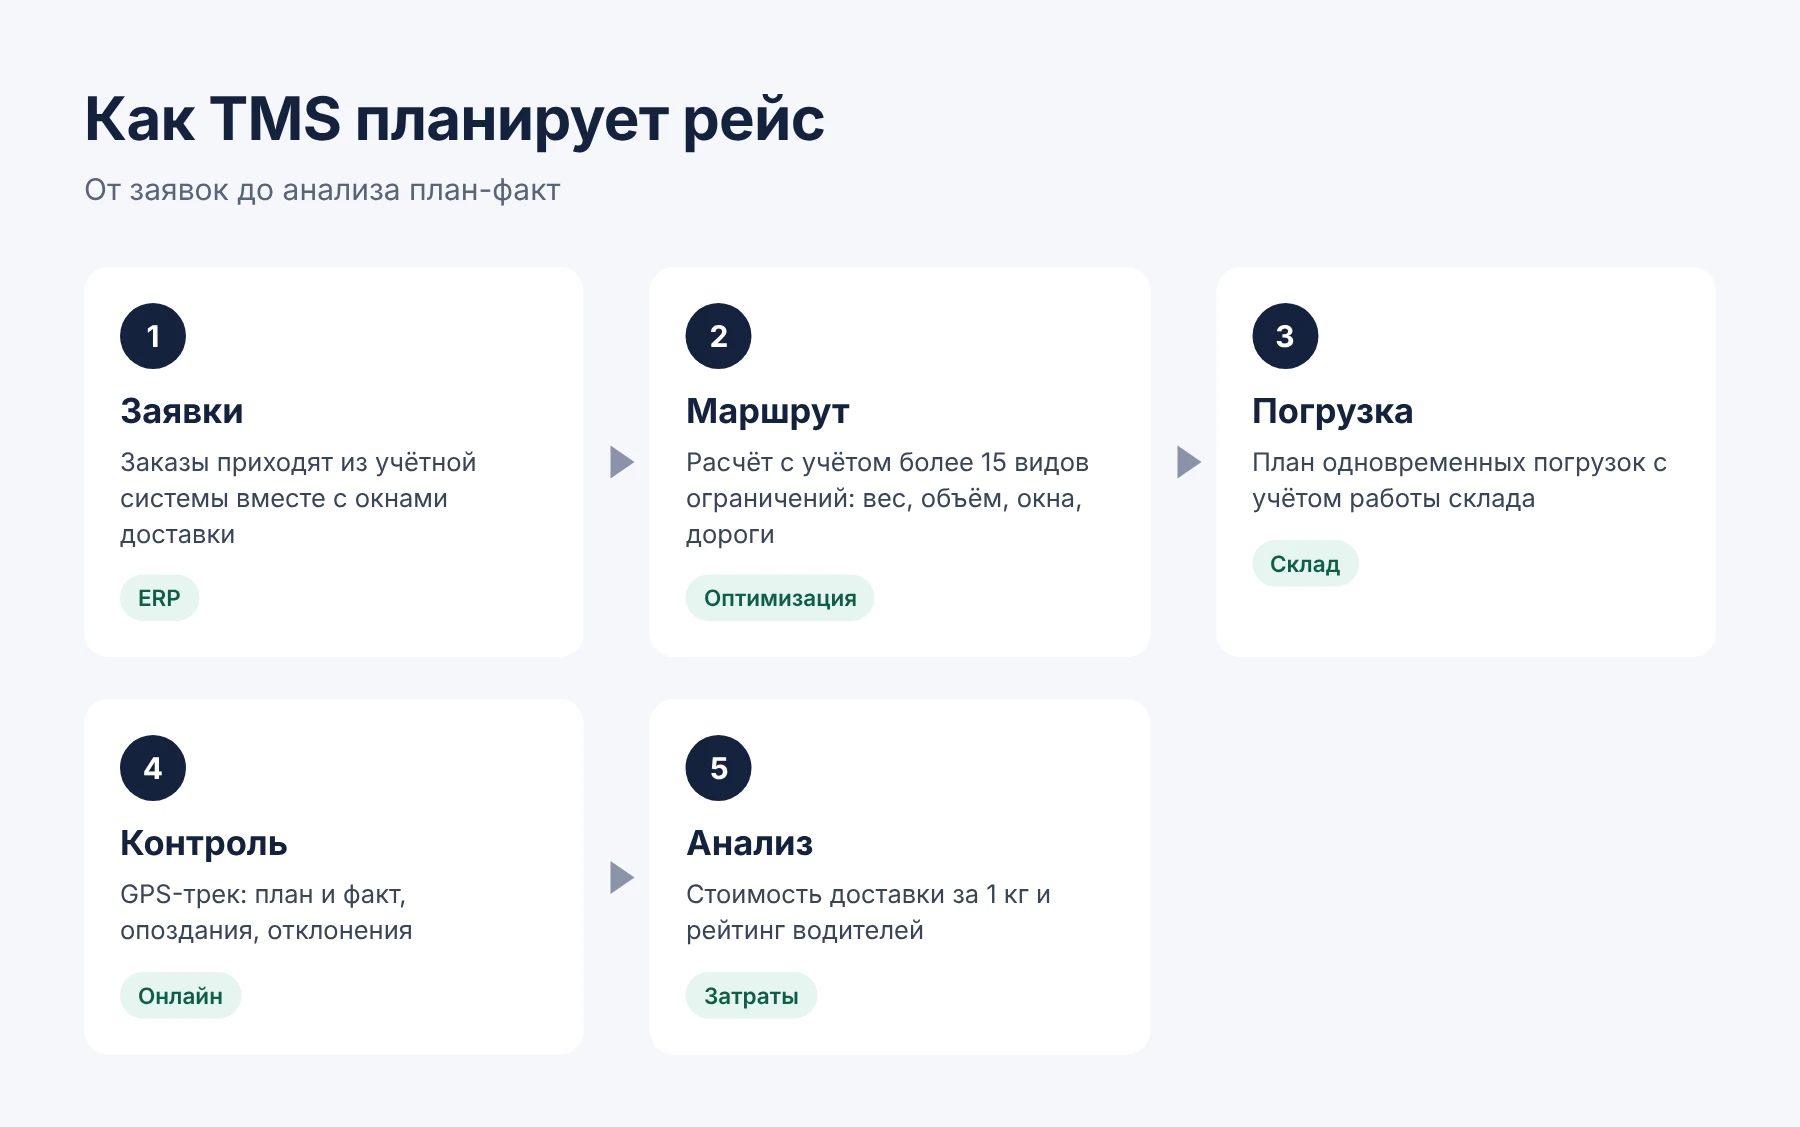Click the step 1 number circle
The height and width of the screenshot is (1127, 1800).
pyautogui.click(x=153, y=336)
